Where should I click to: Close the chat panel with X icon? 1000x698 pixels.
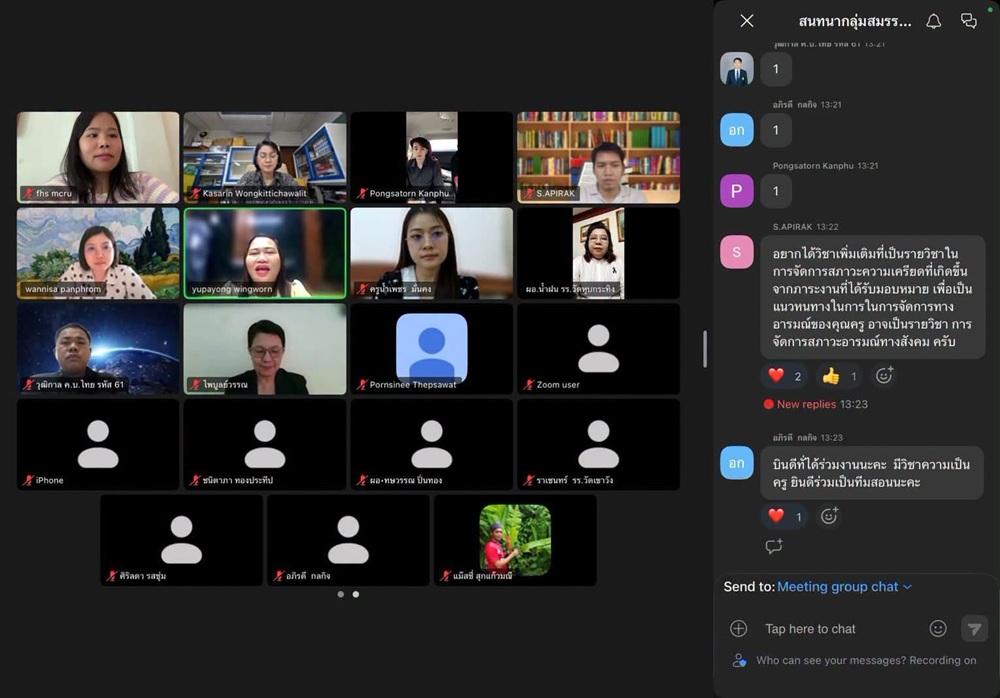tap(747, 21)
